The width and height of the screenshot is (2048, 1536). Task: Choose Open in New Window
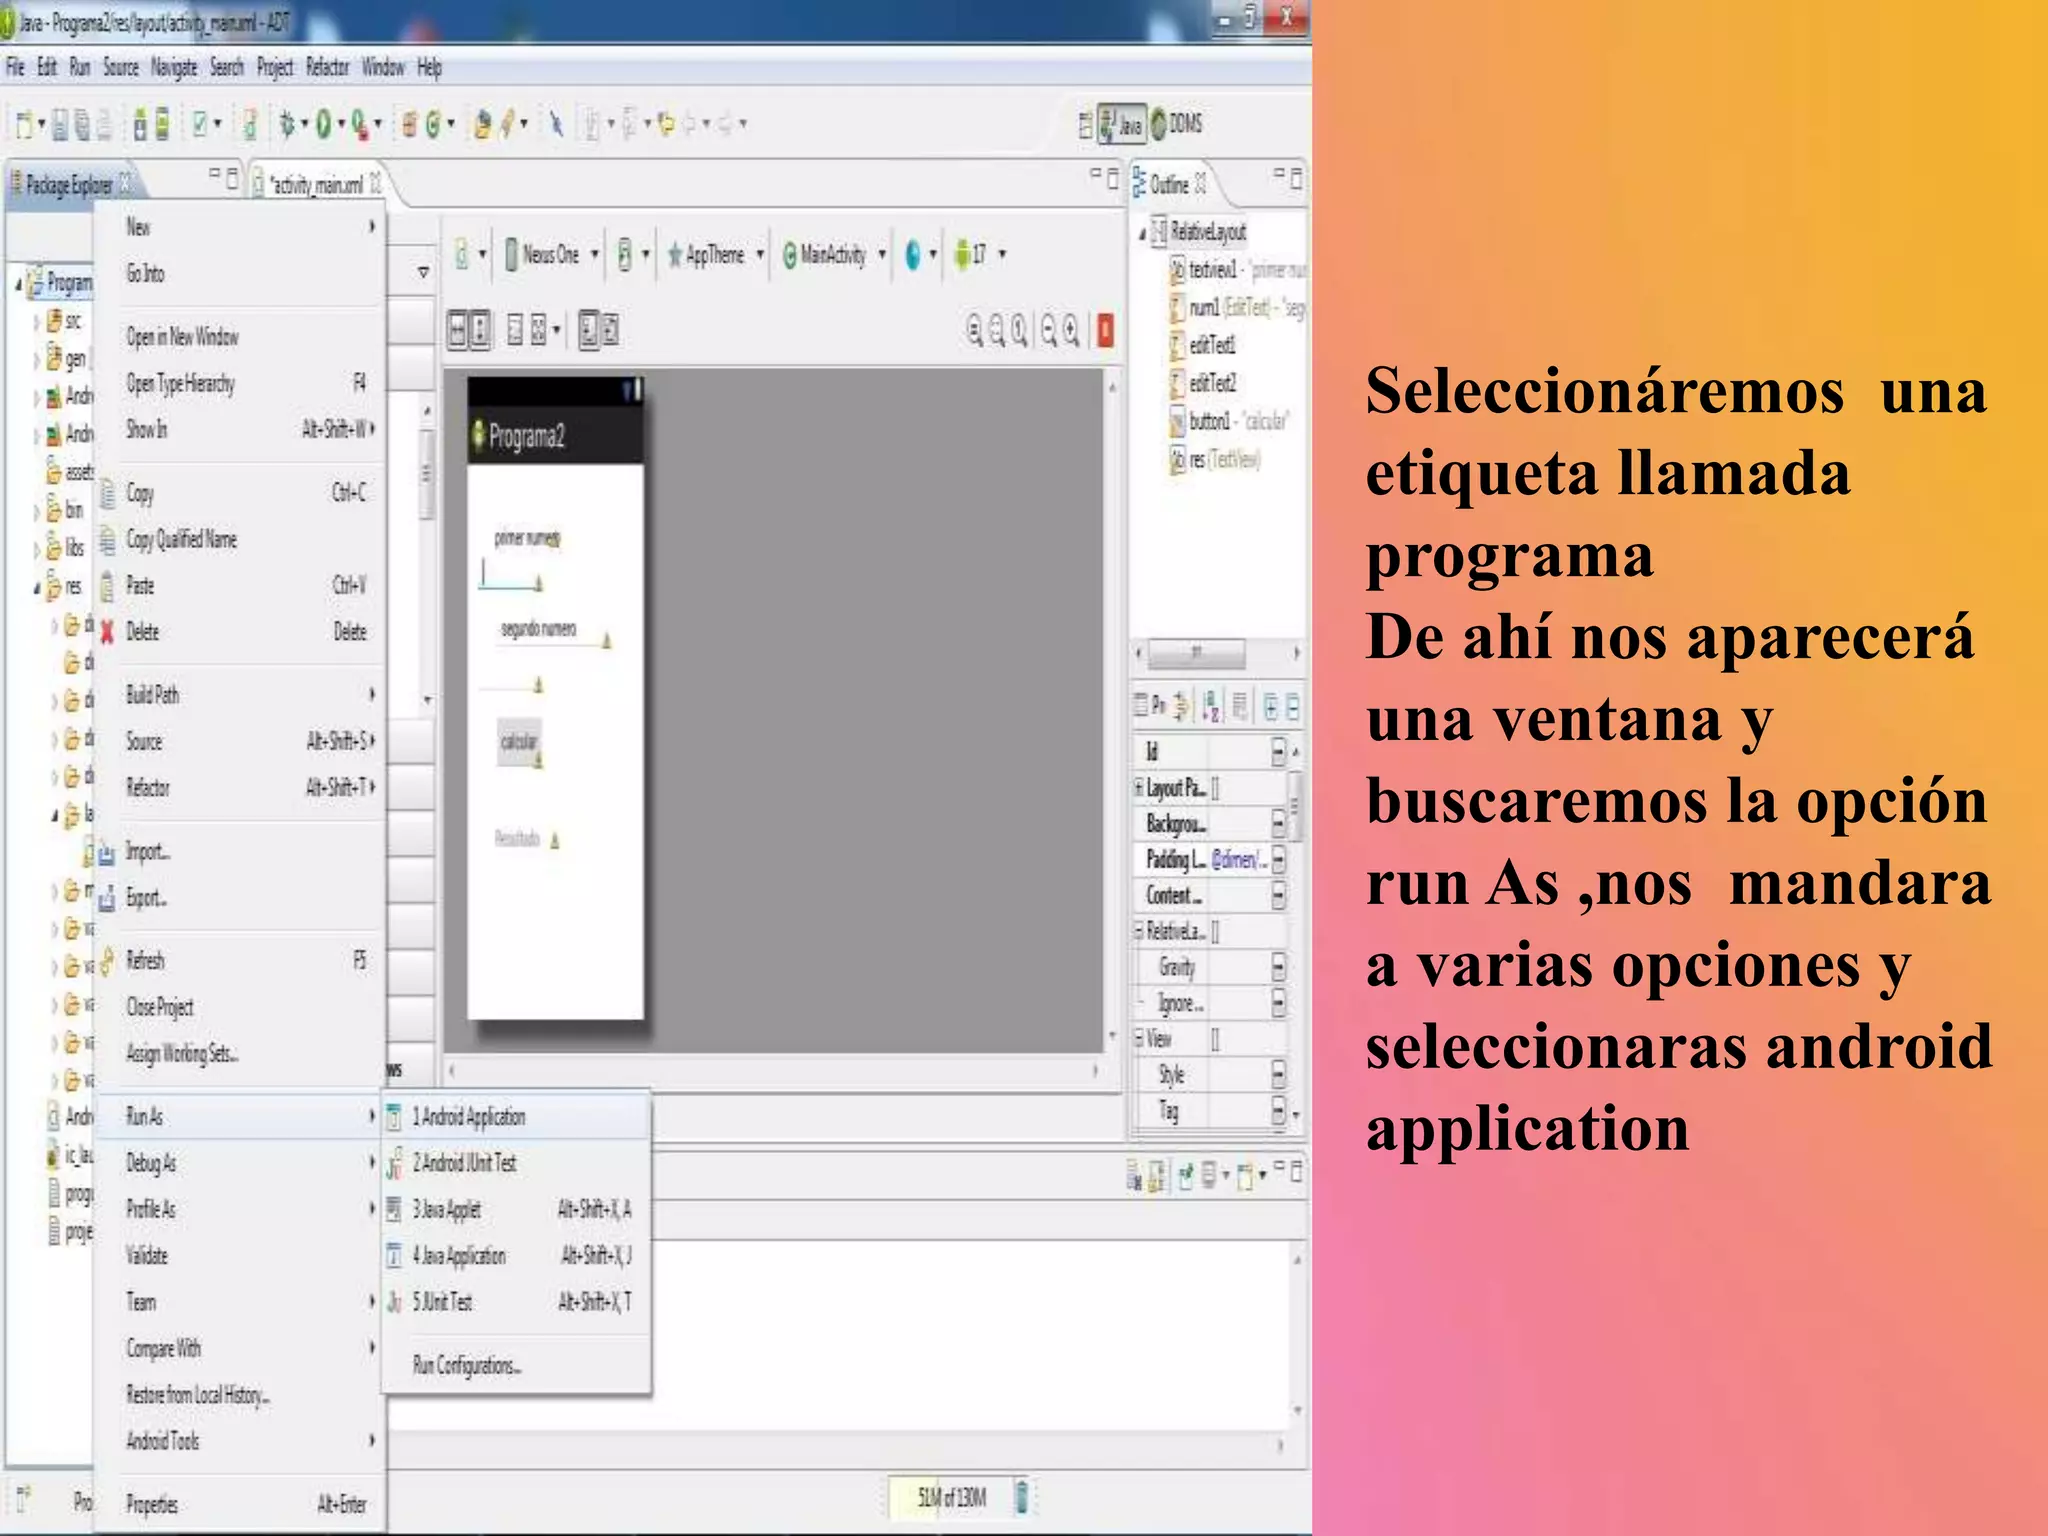click(182, 336)
